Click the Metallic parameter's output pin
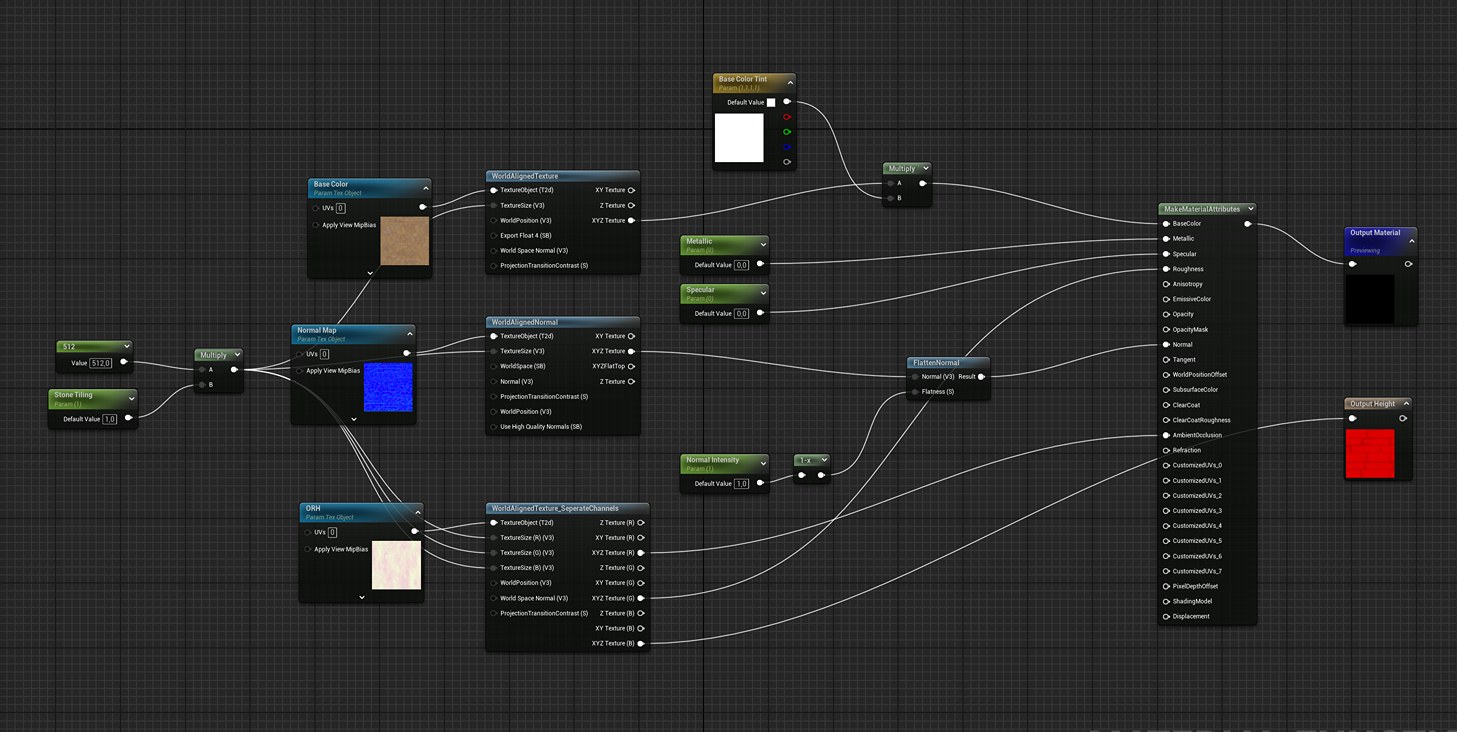1457x732 pixels. tap(762, 265)
